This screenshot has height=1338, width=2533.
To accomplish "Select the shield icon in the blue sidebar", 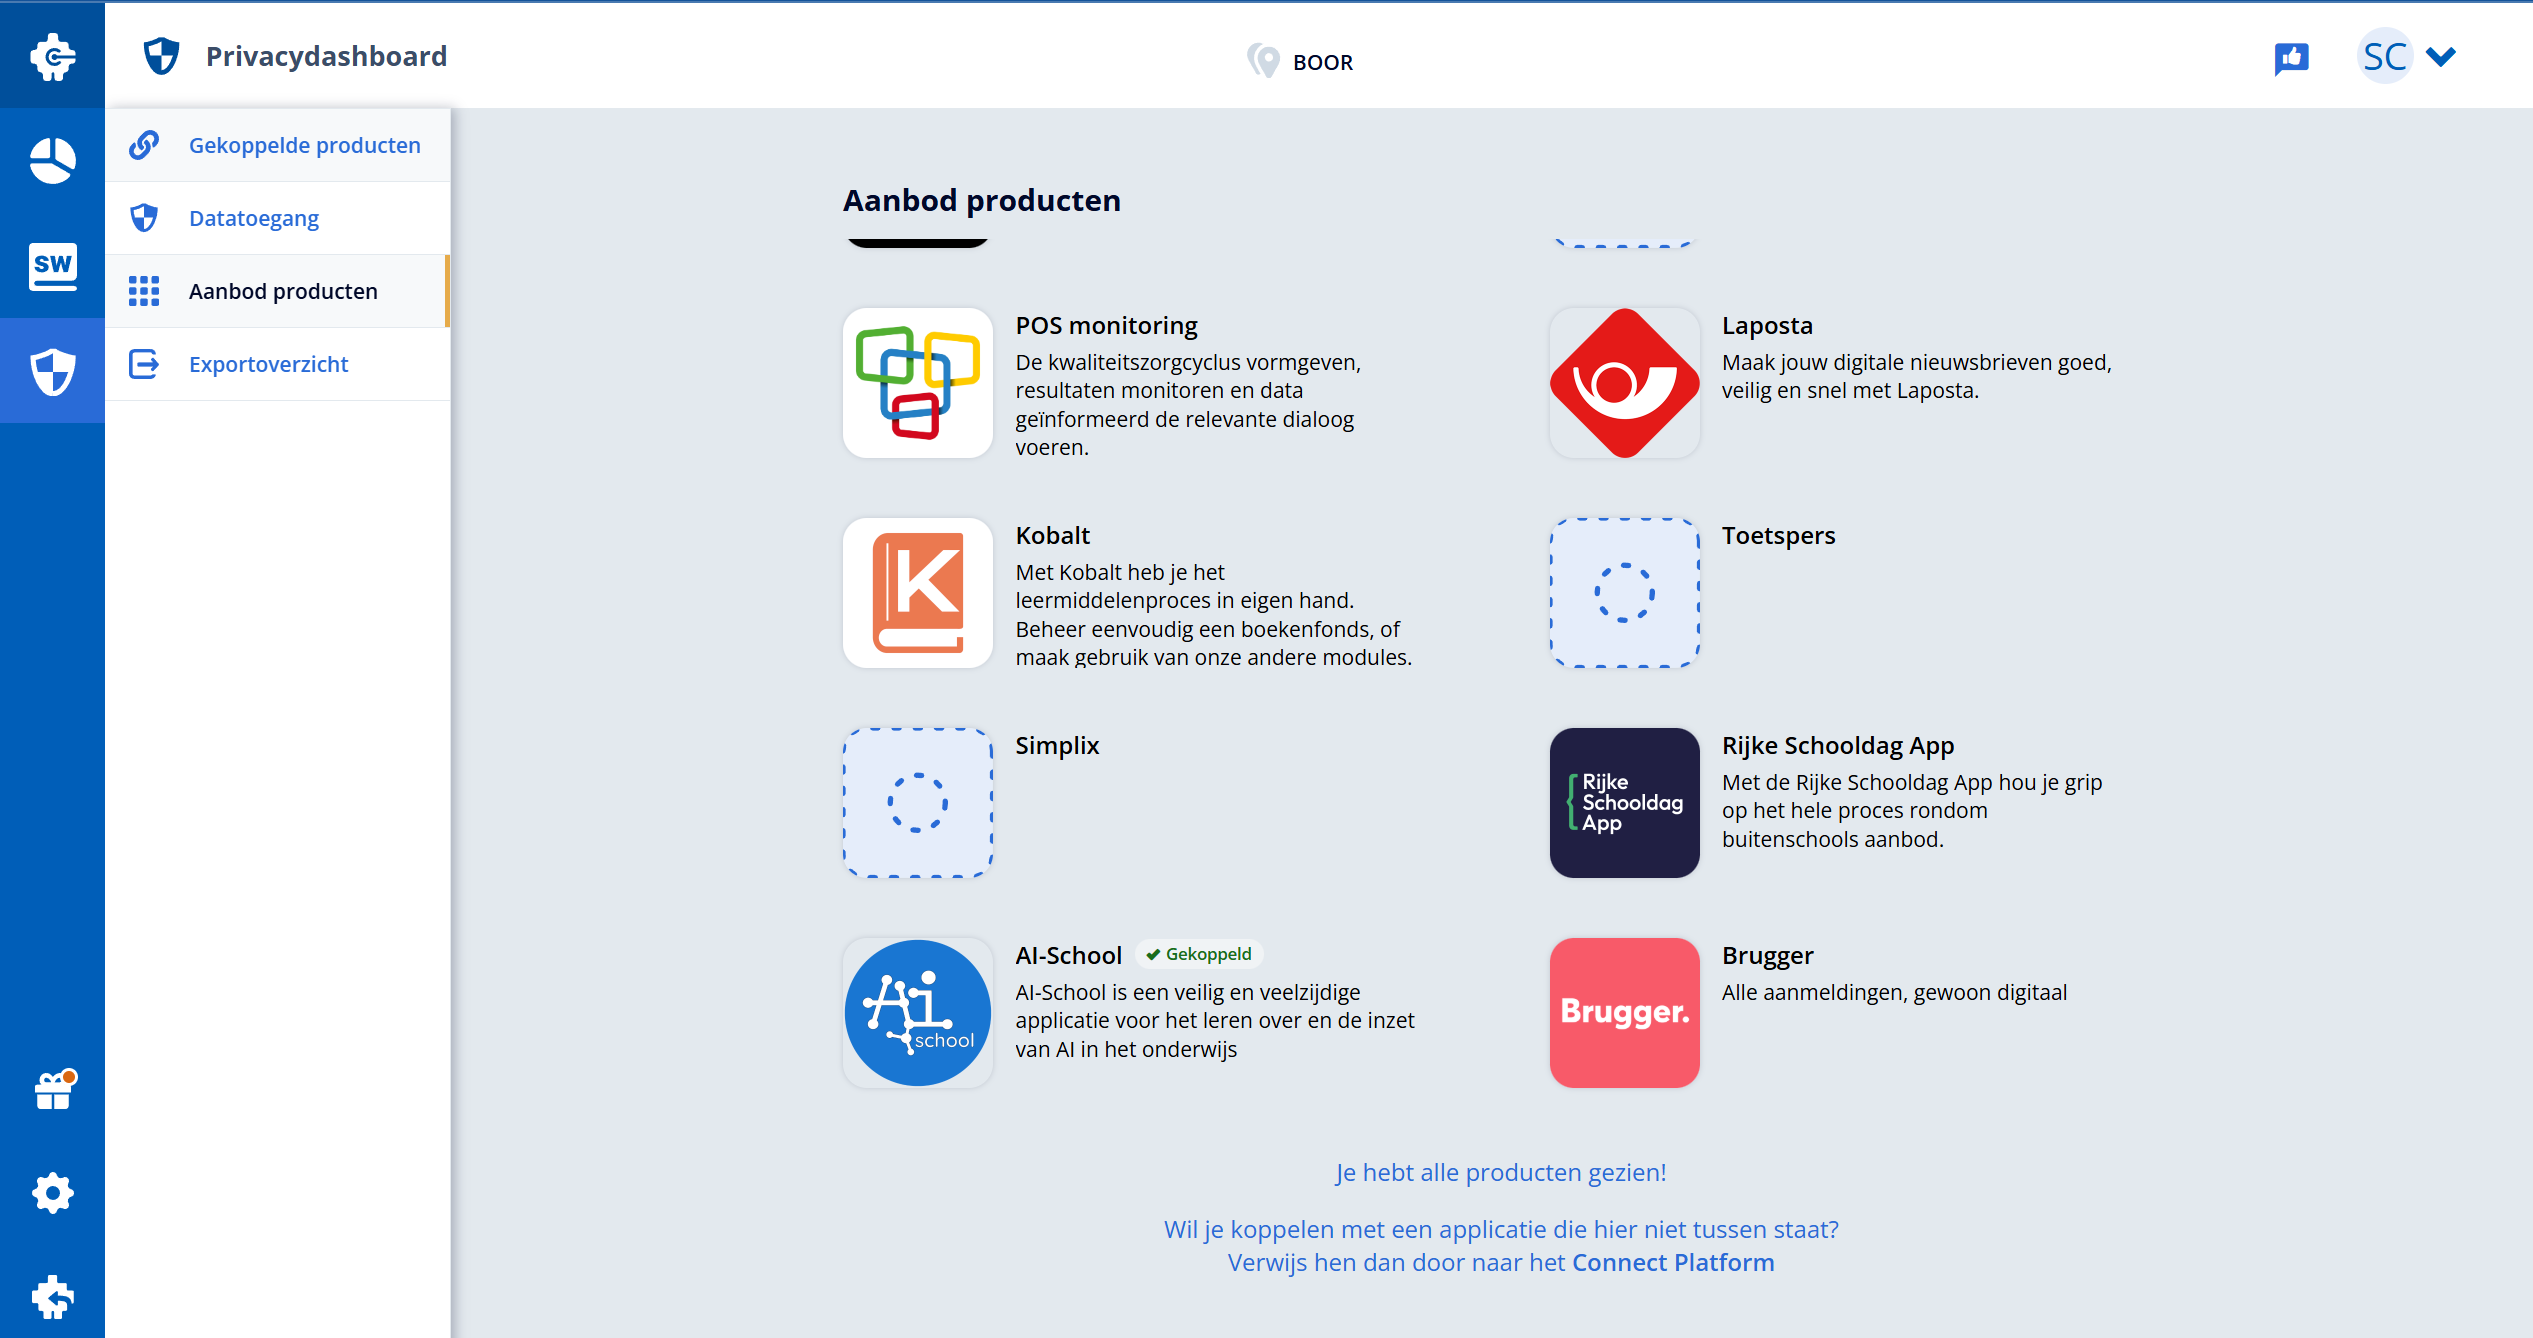I will [51, 370].
